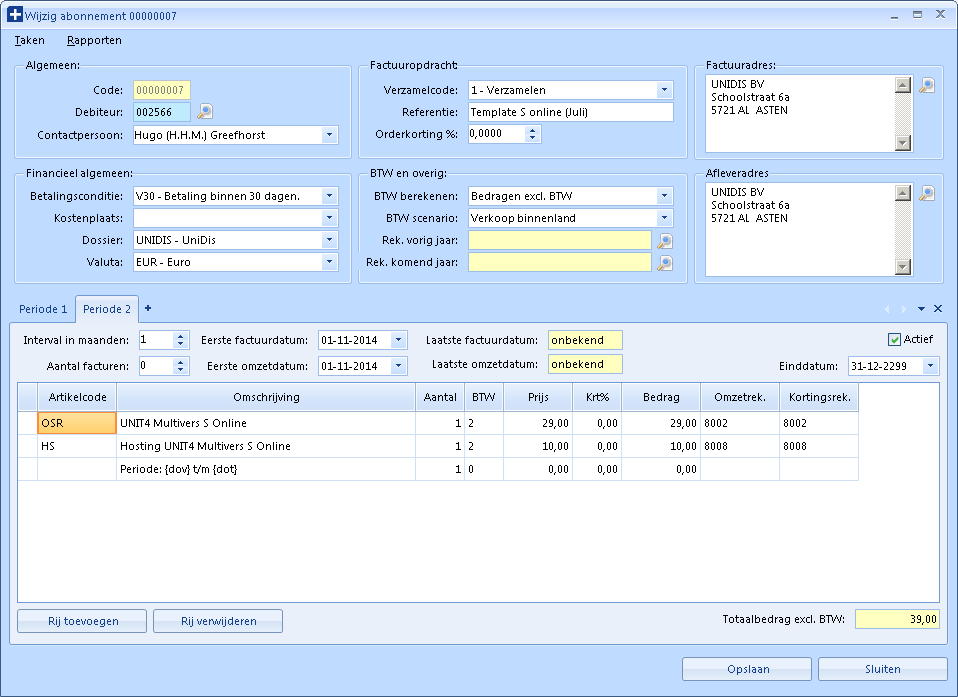Open the Taken menu

(x=29, y=40)
